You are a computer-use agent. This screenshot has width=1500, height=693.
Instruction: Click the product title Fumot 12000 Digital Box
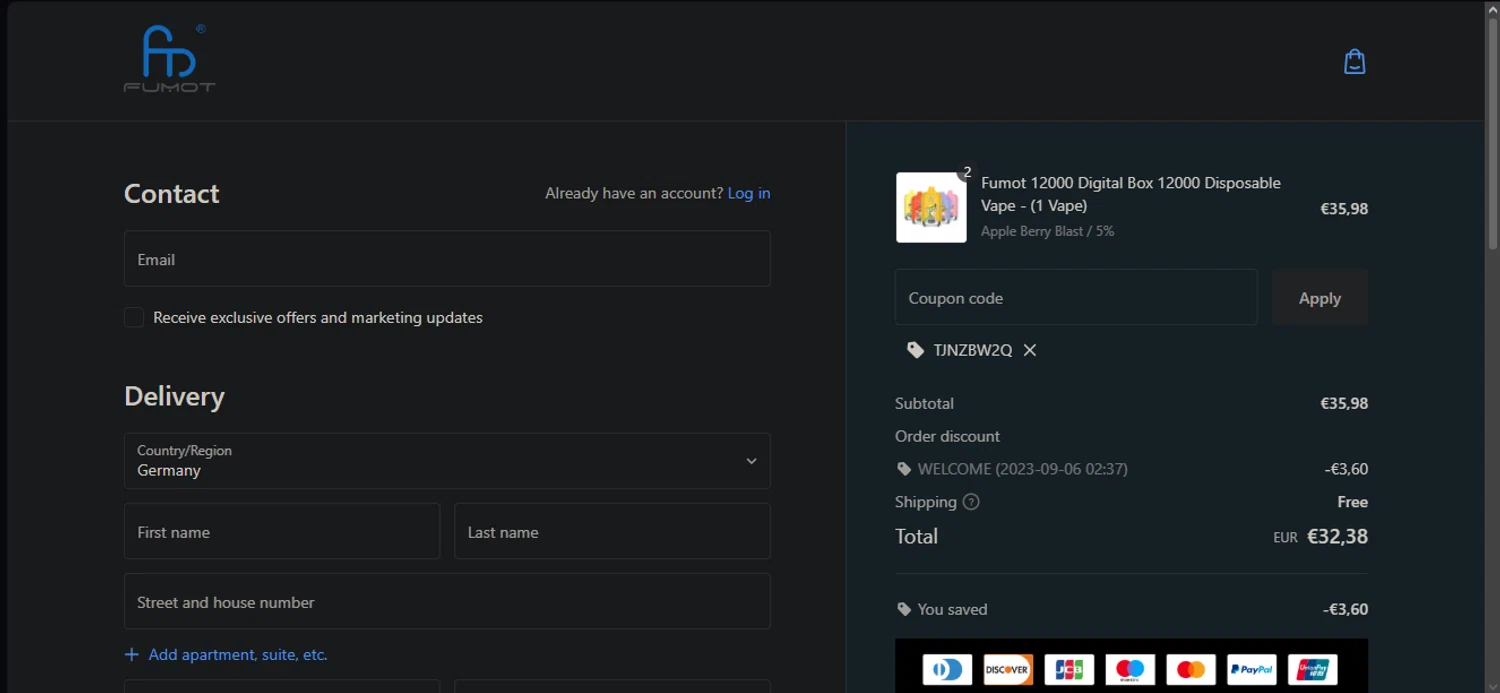tap(1131, 194)
